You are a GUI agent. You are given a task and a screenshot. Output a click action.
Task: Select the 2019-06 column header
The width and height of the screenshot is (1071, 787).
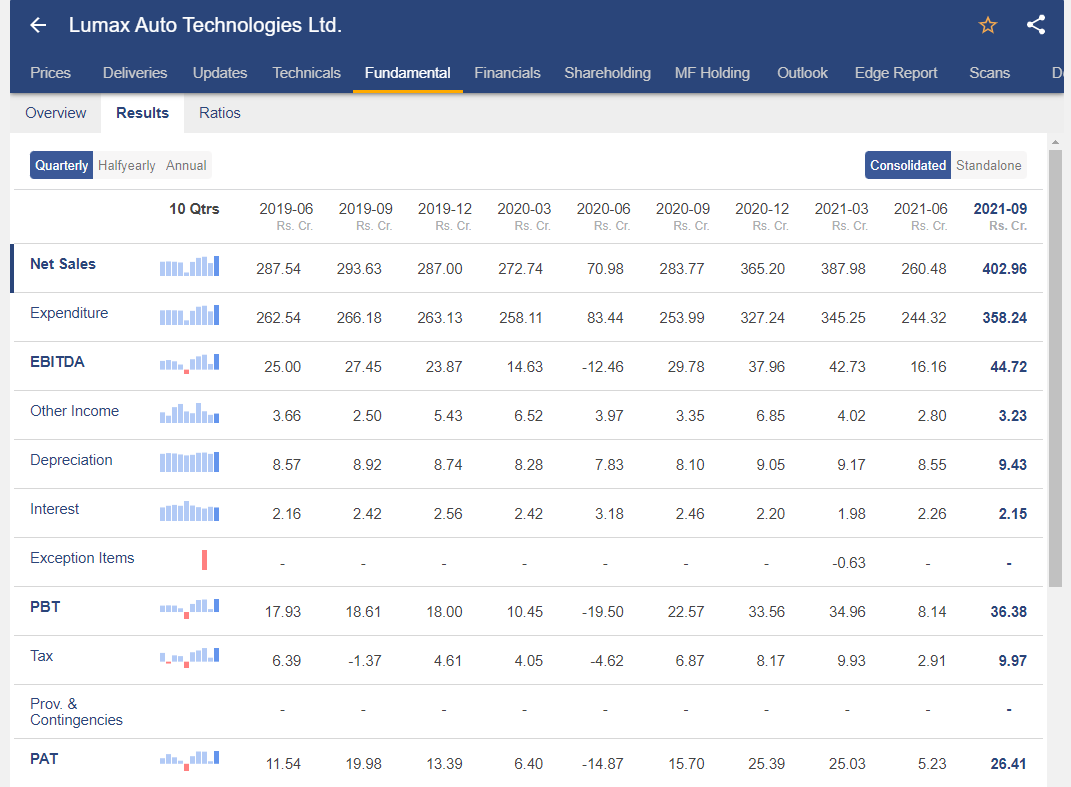[x=286, y=216]
